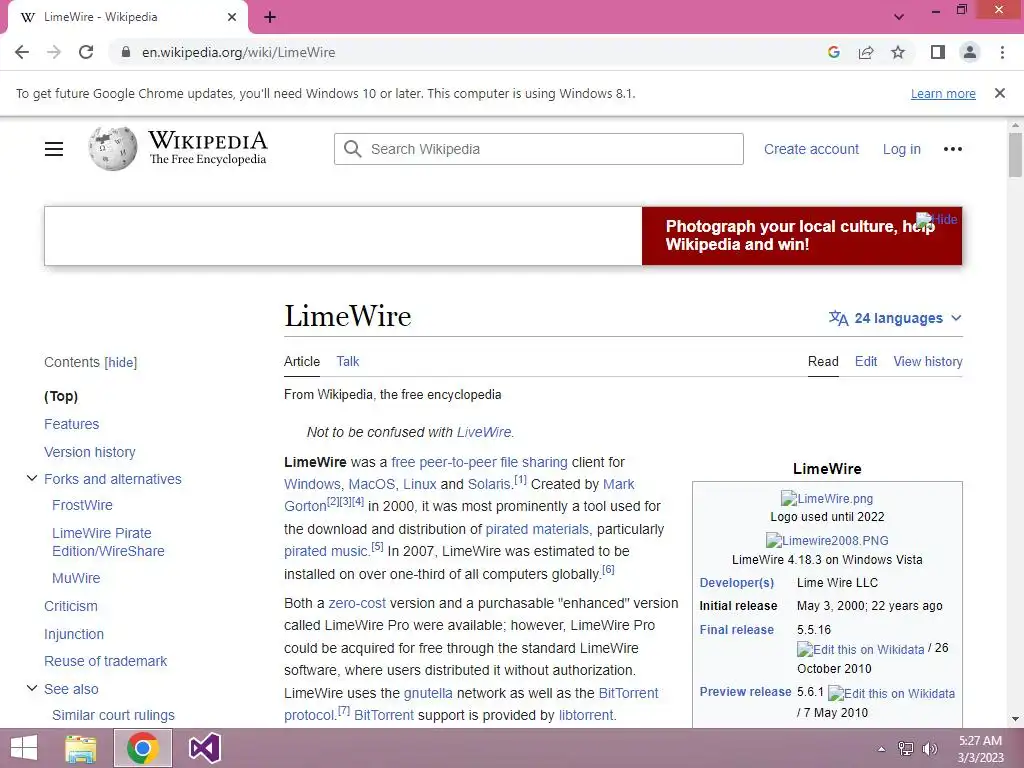The image size is (1024, 768).
Task: Go to Forks and alternatives section
Action: pyautogui.click(x=112, y=479)
